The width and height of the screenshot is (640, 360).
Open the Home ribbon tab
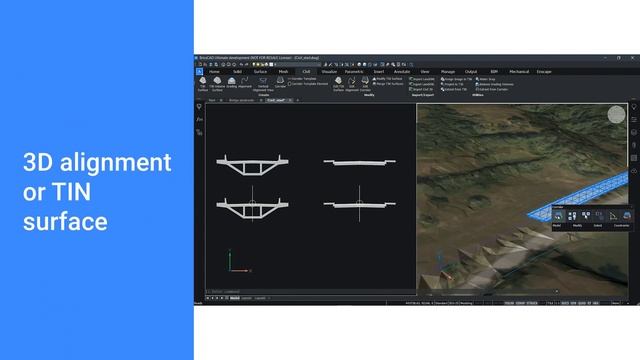[214, 71]
